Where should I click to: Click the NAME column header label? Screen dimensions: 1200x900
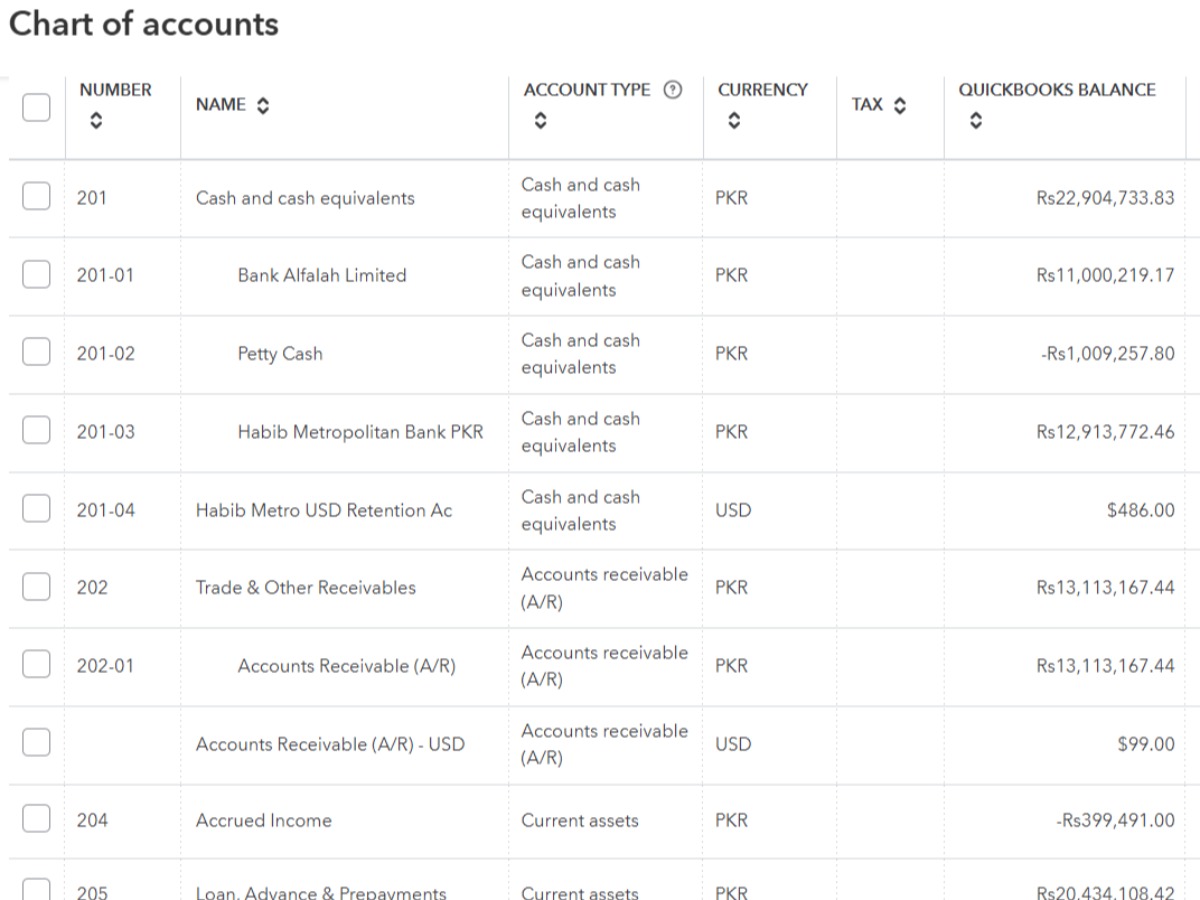click(221, 105)
